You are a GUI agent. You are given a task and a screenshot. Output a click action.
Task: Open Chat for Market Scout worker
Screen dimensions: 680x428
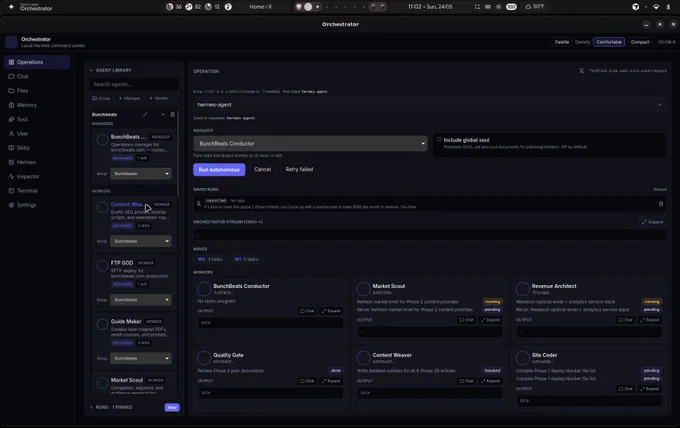point(466,320)
